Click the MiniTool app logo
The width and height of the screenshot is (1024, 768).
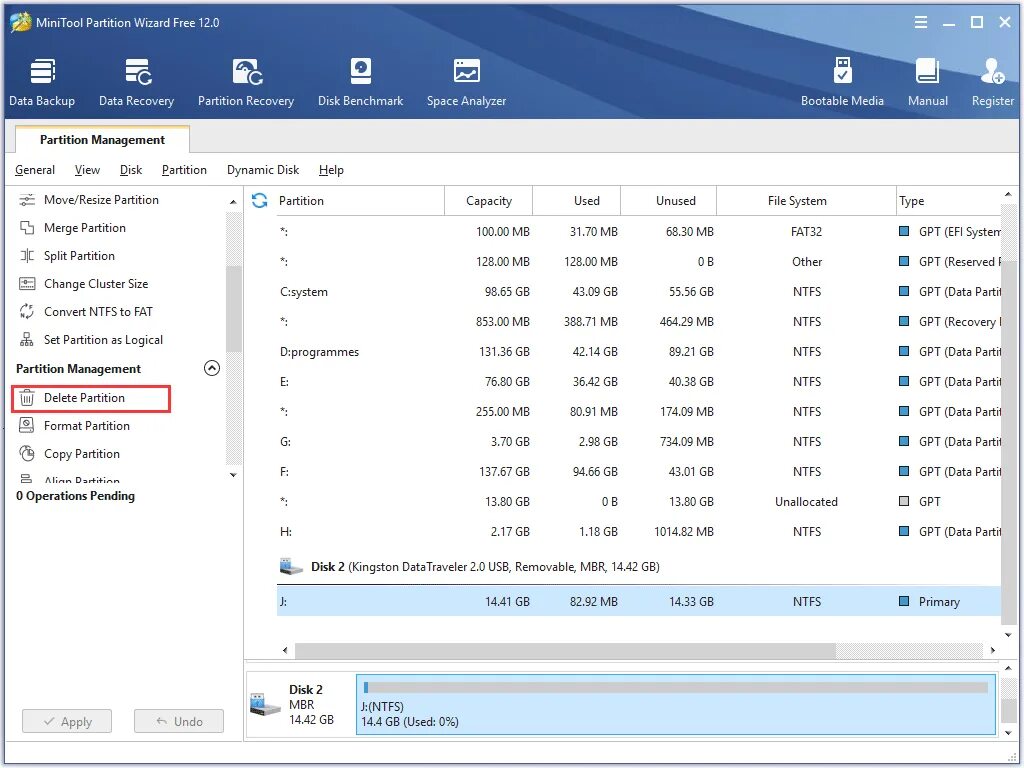tap(20, 22)
